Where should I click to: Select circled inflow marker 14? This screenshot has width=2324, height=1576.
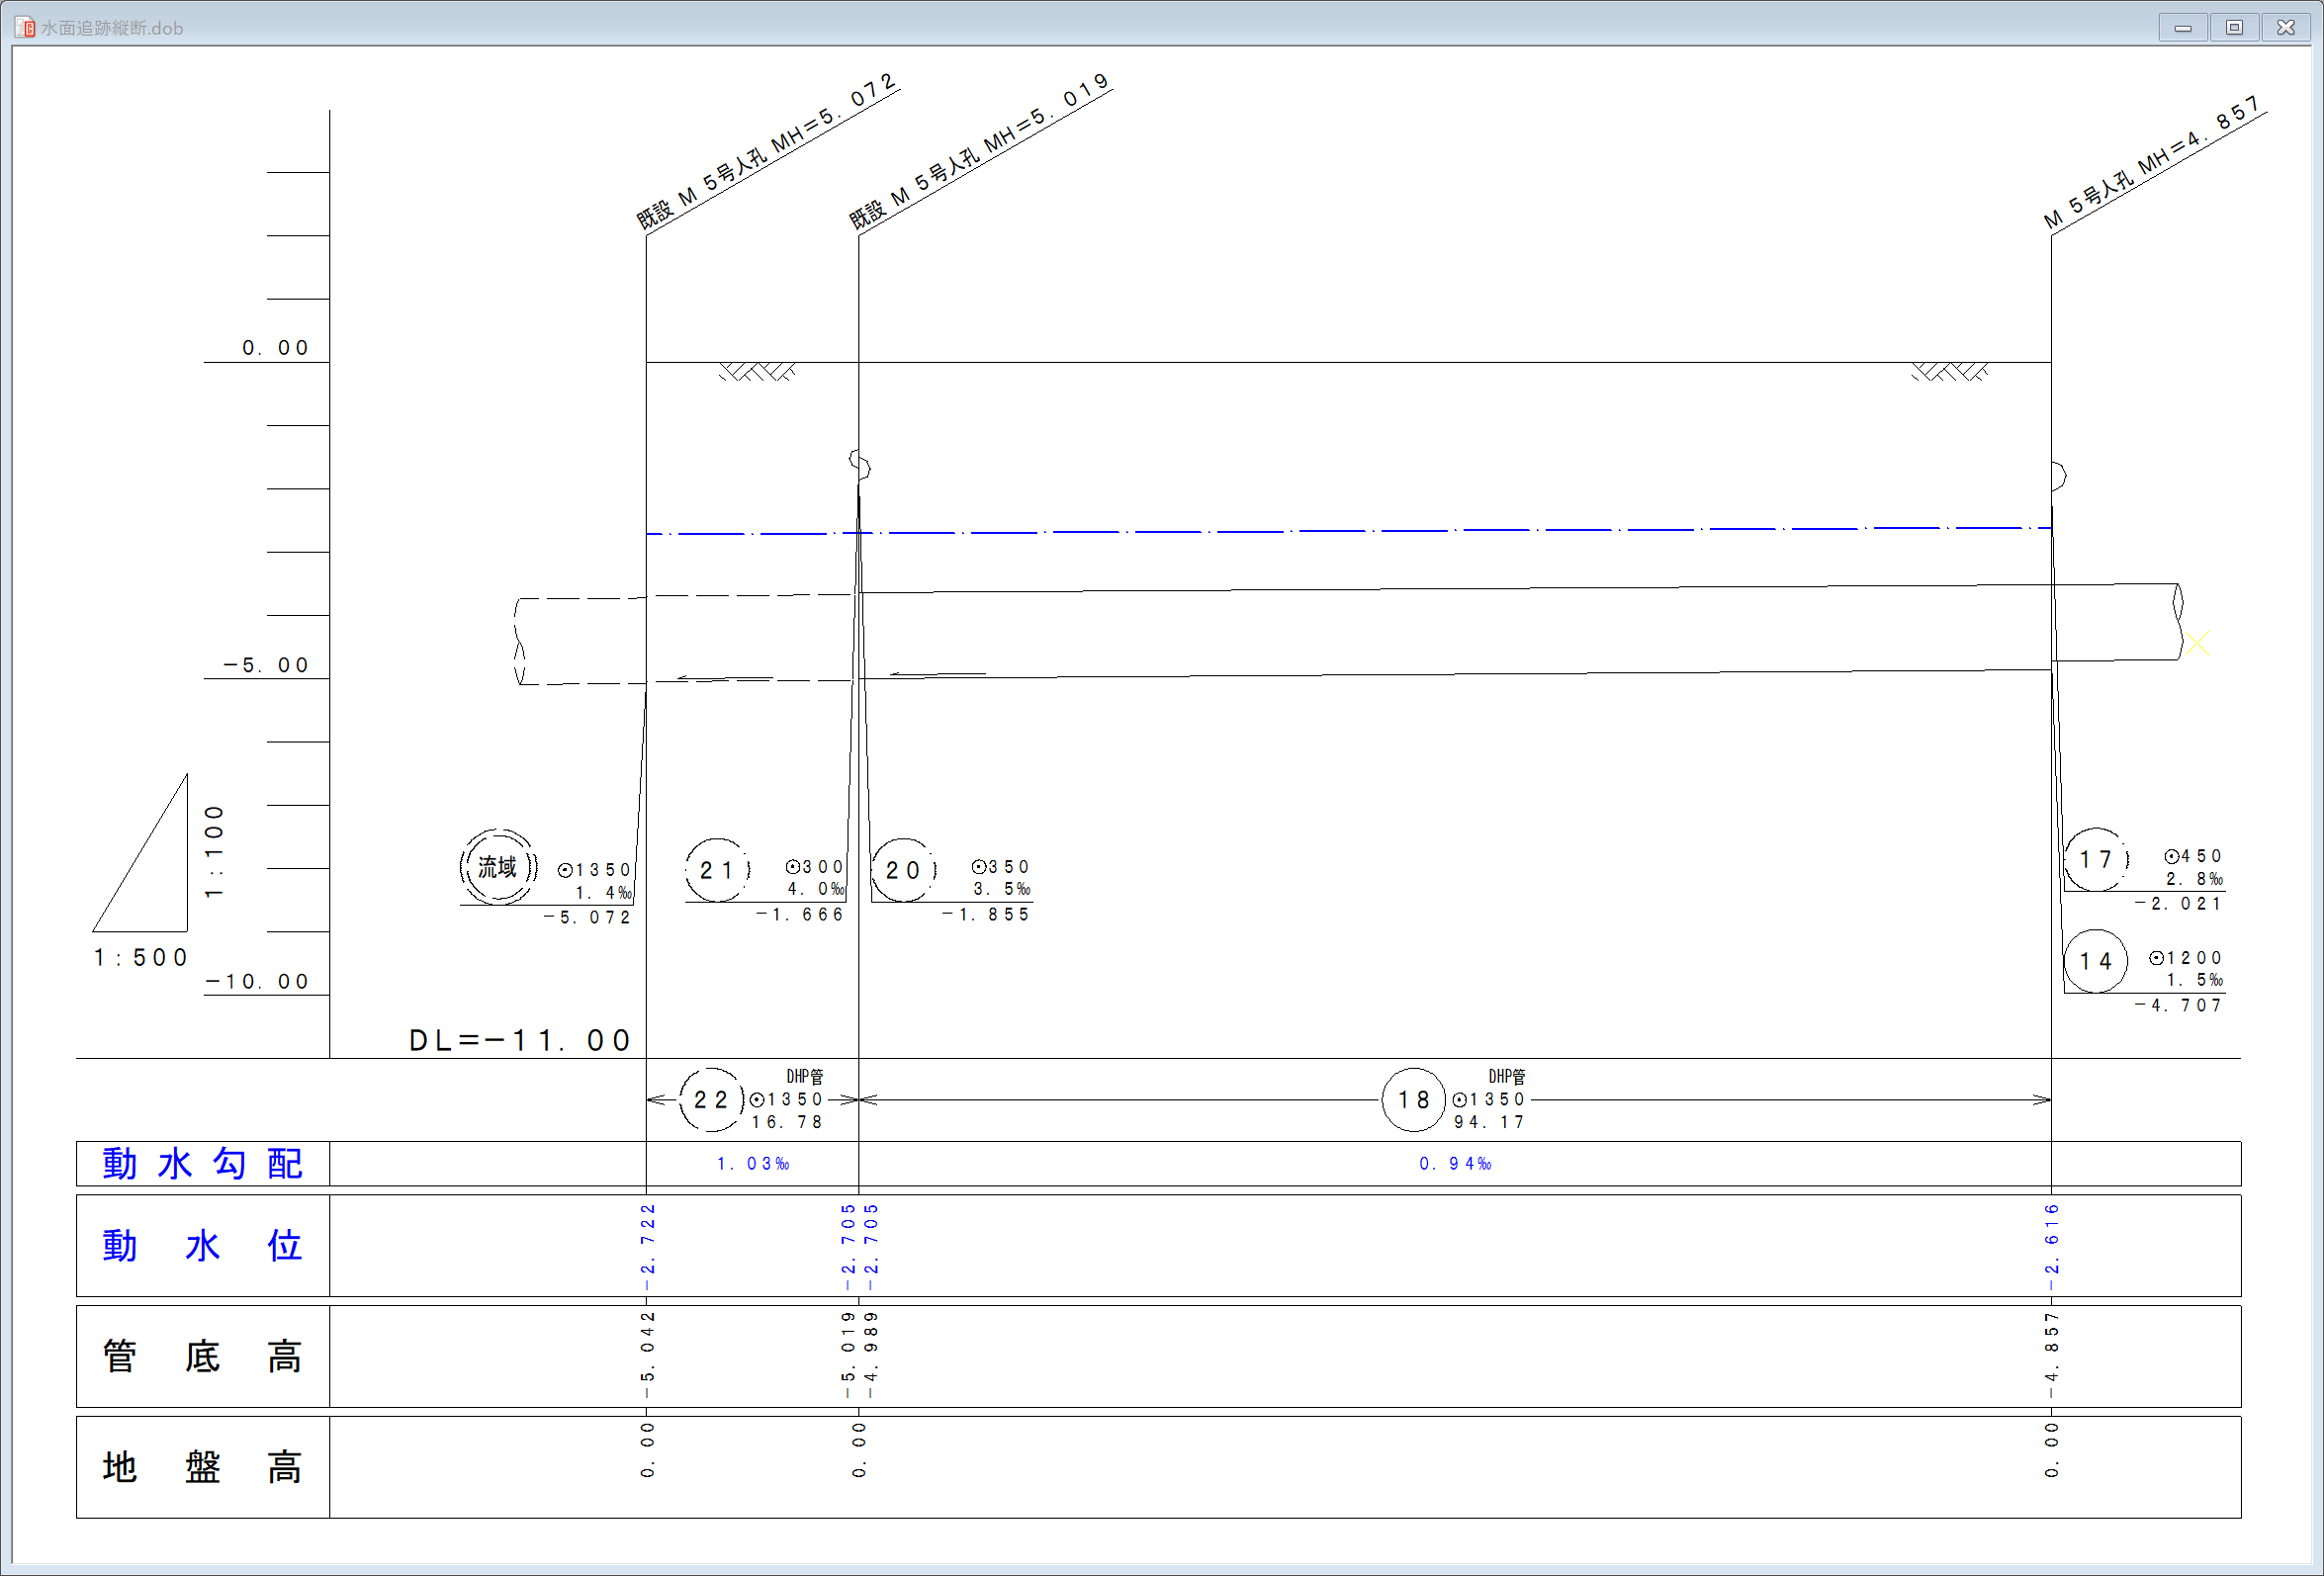pyautogui.click(x=2095, y=961)
